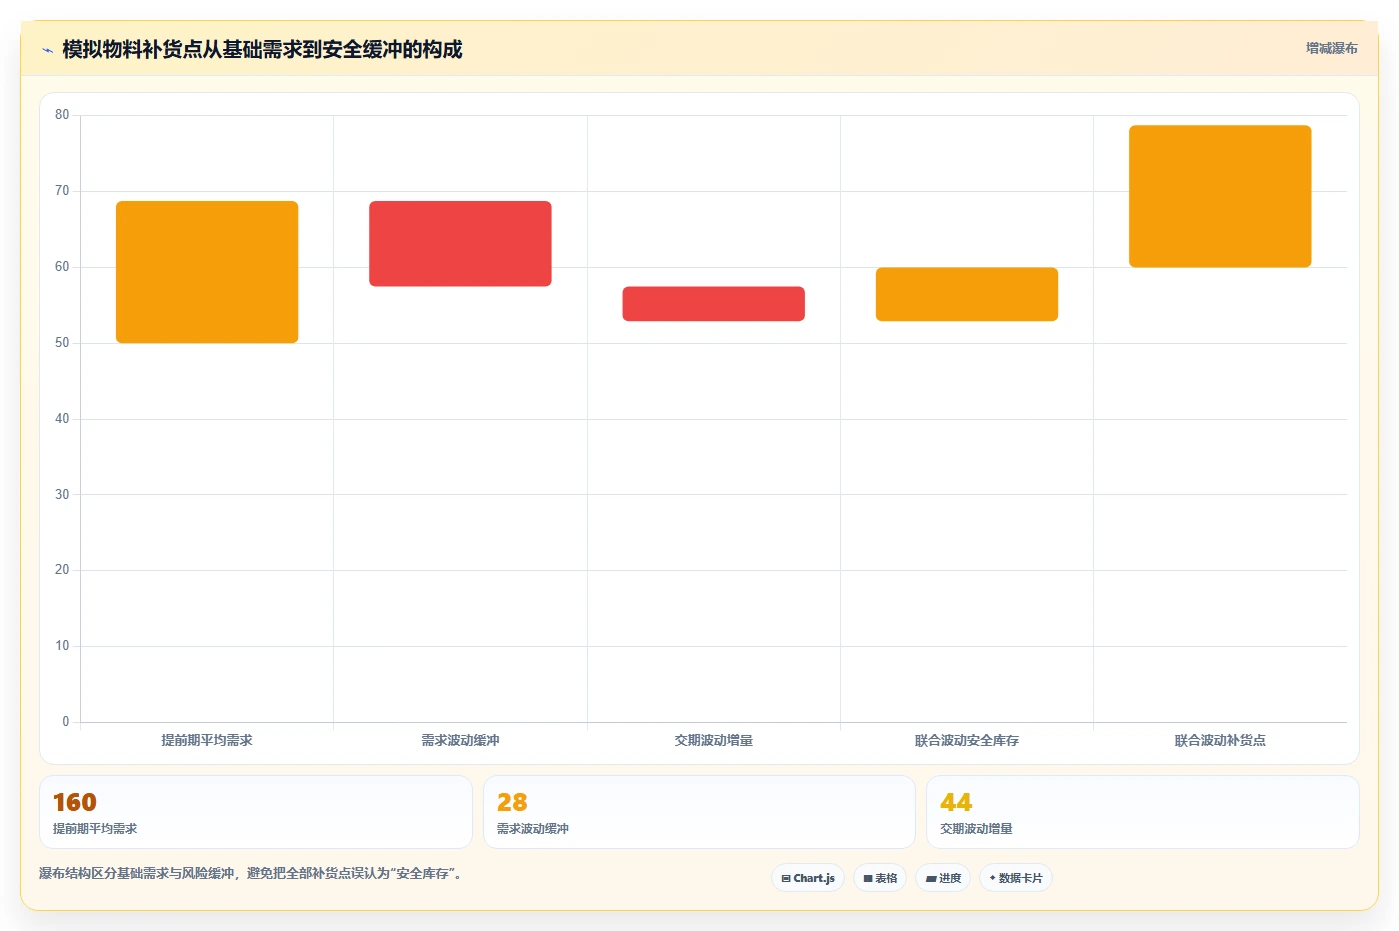Click the lightning icon beside the chart title
Screen dimensions: 1399x931
click(x=47, y=50)
